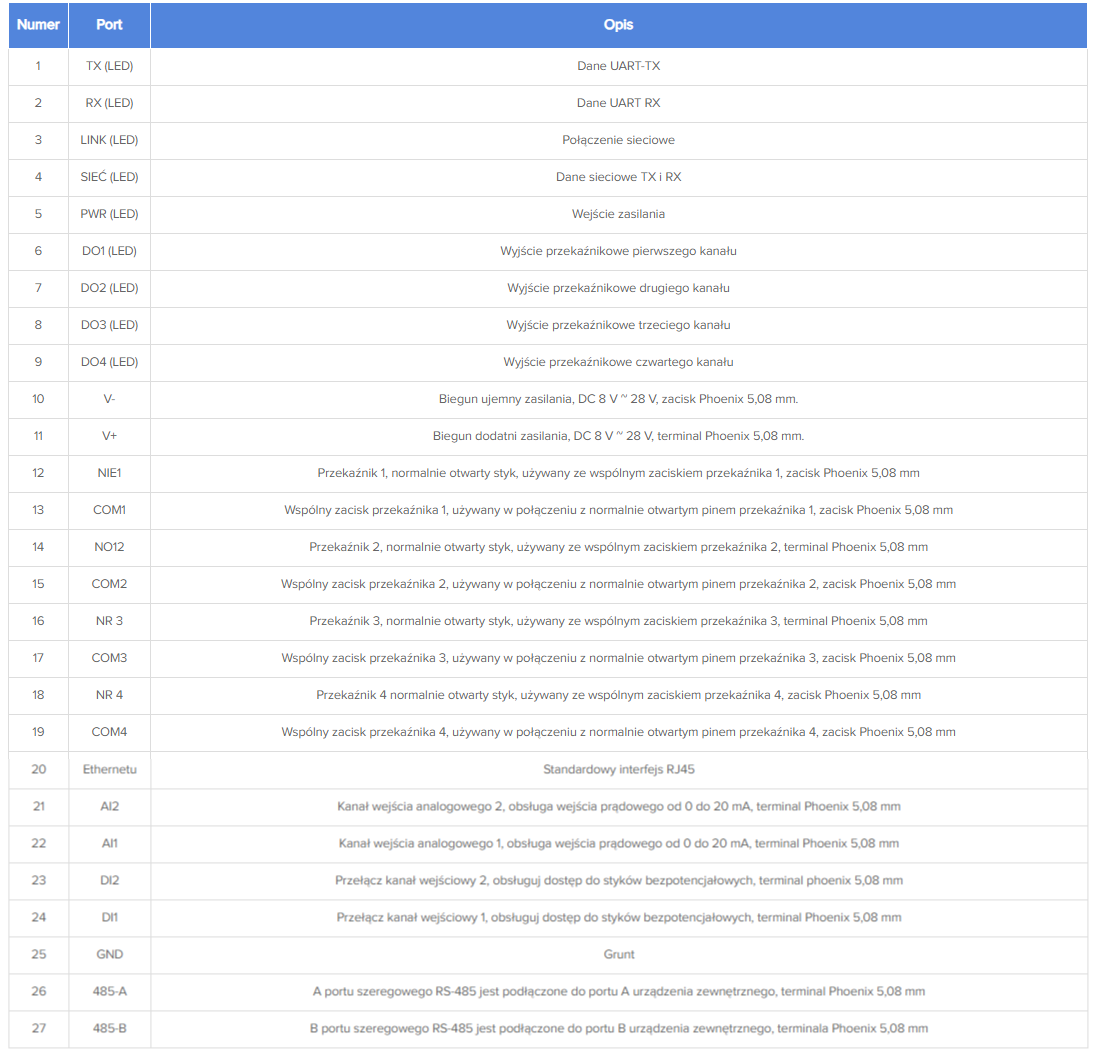This screenshot has height=1056, width=1095.
Task: Click 'Wspólny zacisk przekaźnika 2' description
Action: 619,585
